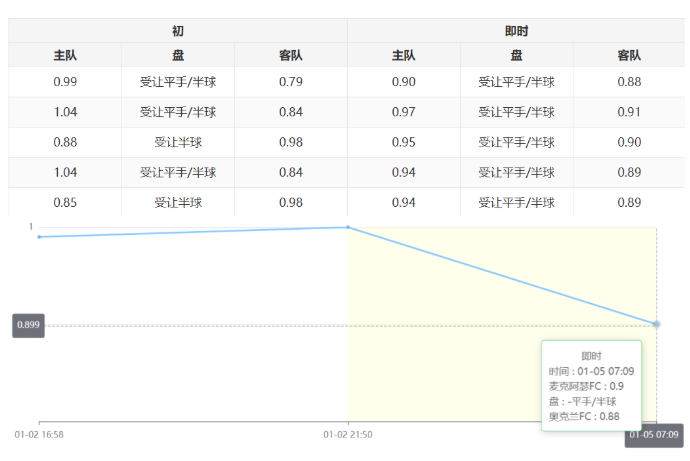Screen dimensions: 690x461
Task: Select the 0.79 odds cell
Action: (291, 82)
